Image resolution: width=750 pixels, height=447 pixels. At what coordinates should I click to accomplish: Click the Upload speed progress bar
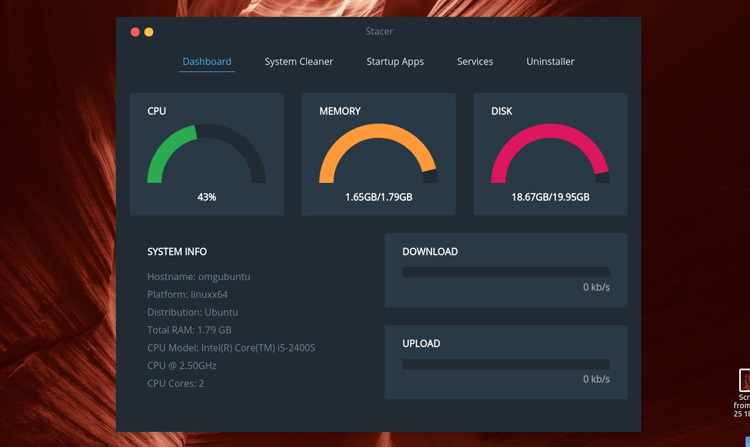[x=505, y=364]
